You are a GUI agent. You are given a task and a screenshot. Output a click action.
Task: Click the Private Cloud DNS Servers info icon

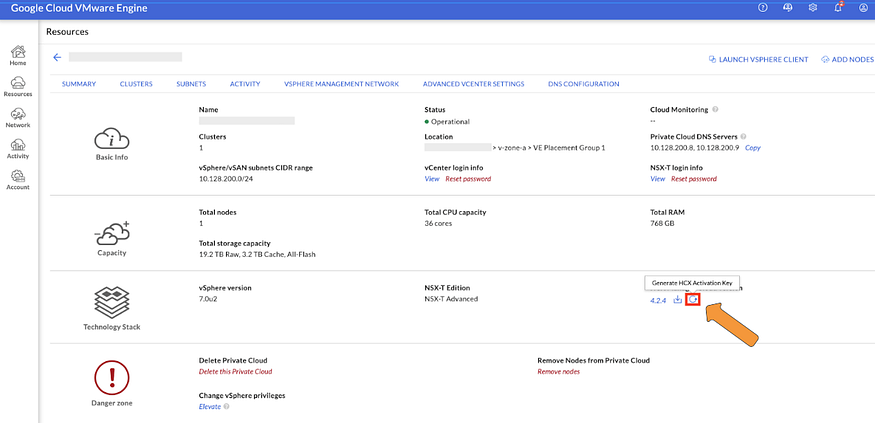[x=744, y=136]
